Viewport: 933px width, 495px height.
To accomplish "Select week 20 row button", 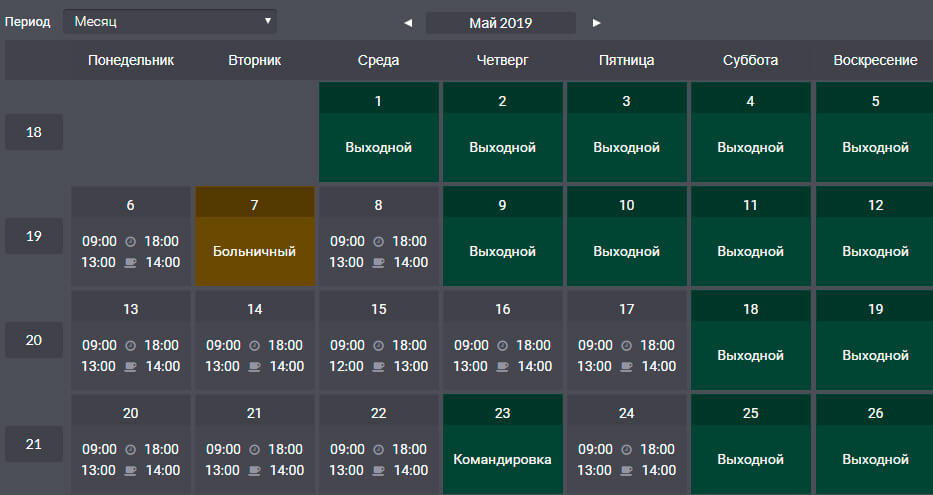I will tap(34, 340).
